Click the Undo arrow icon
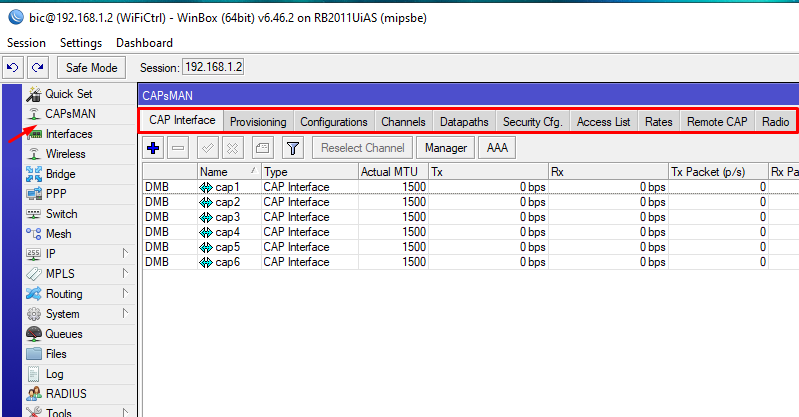The image size is (799, 417). (x=13, y=67)
